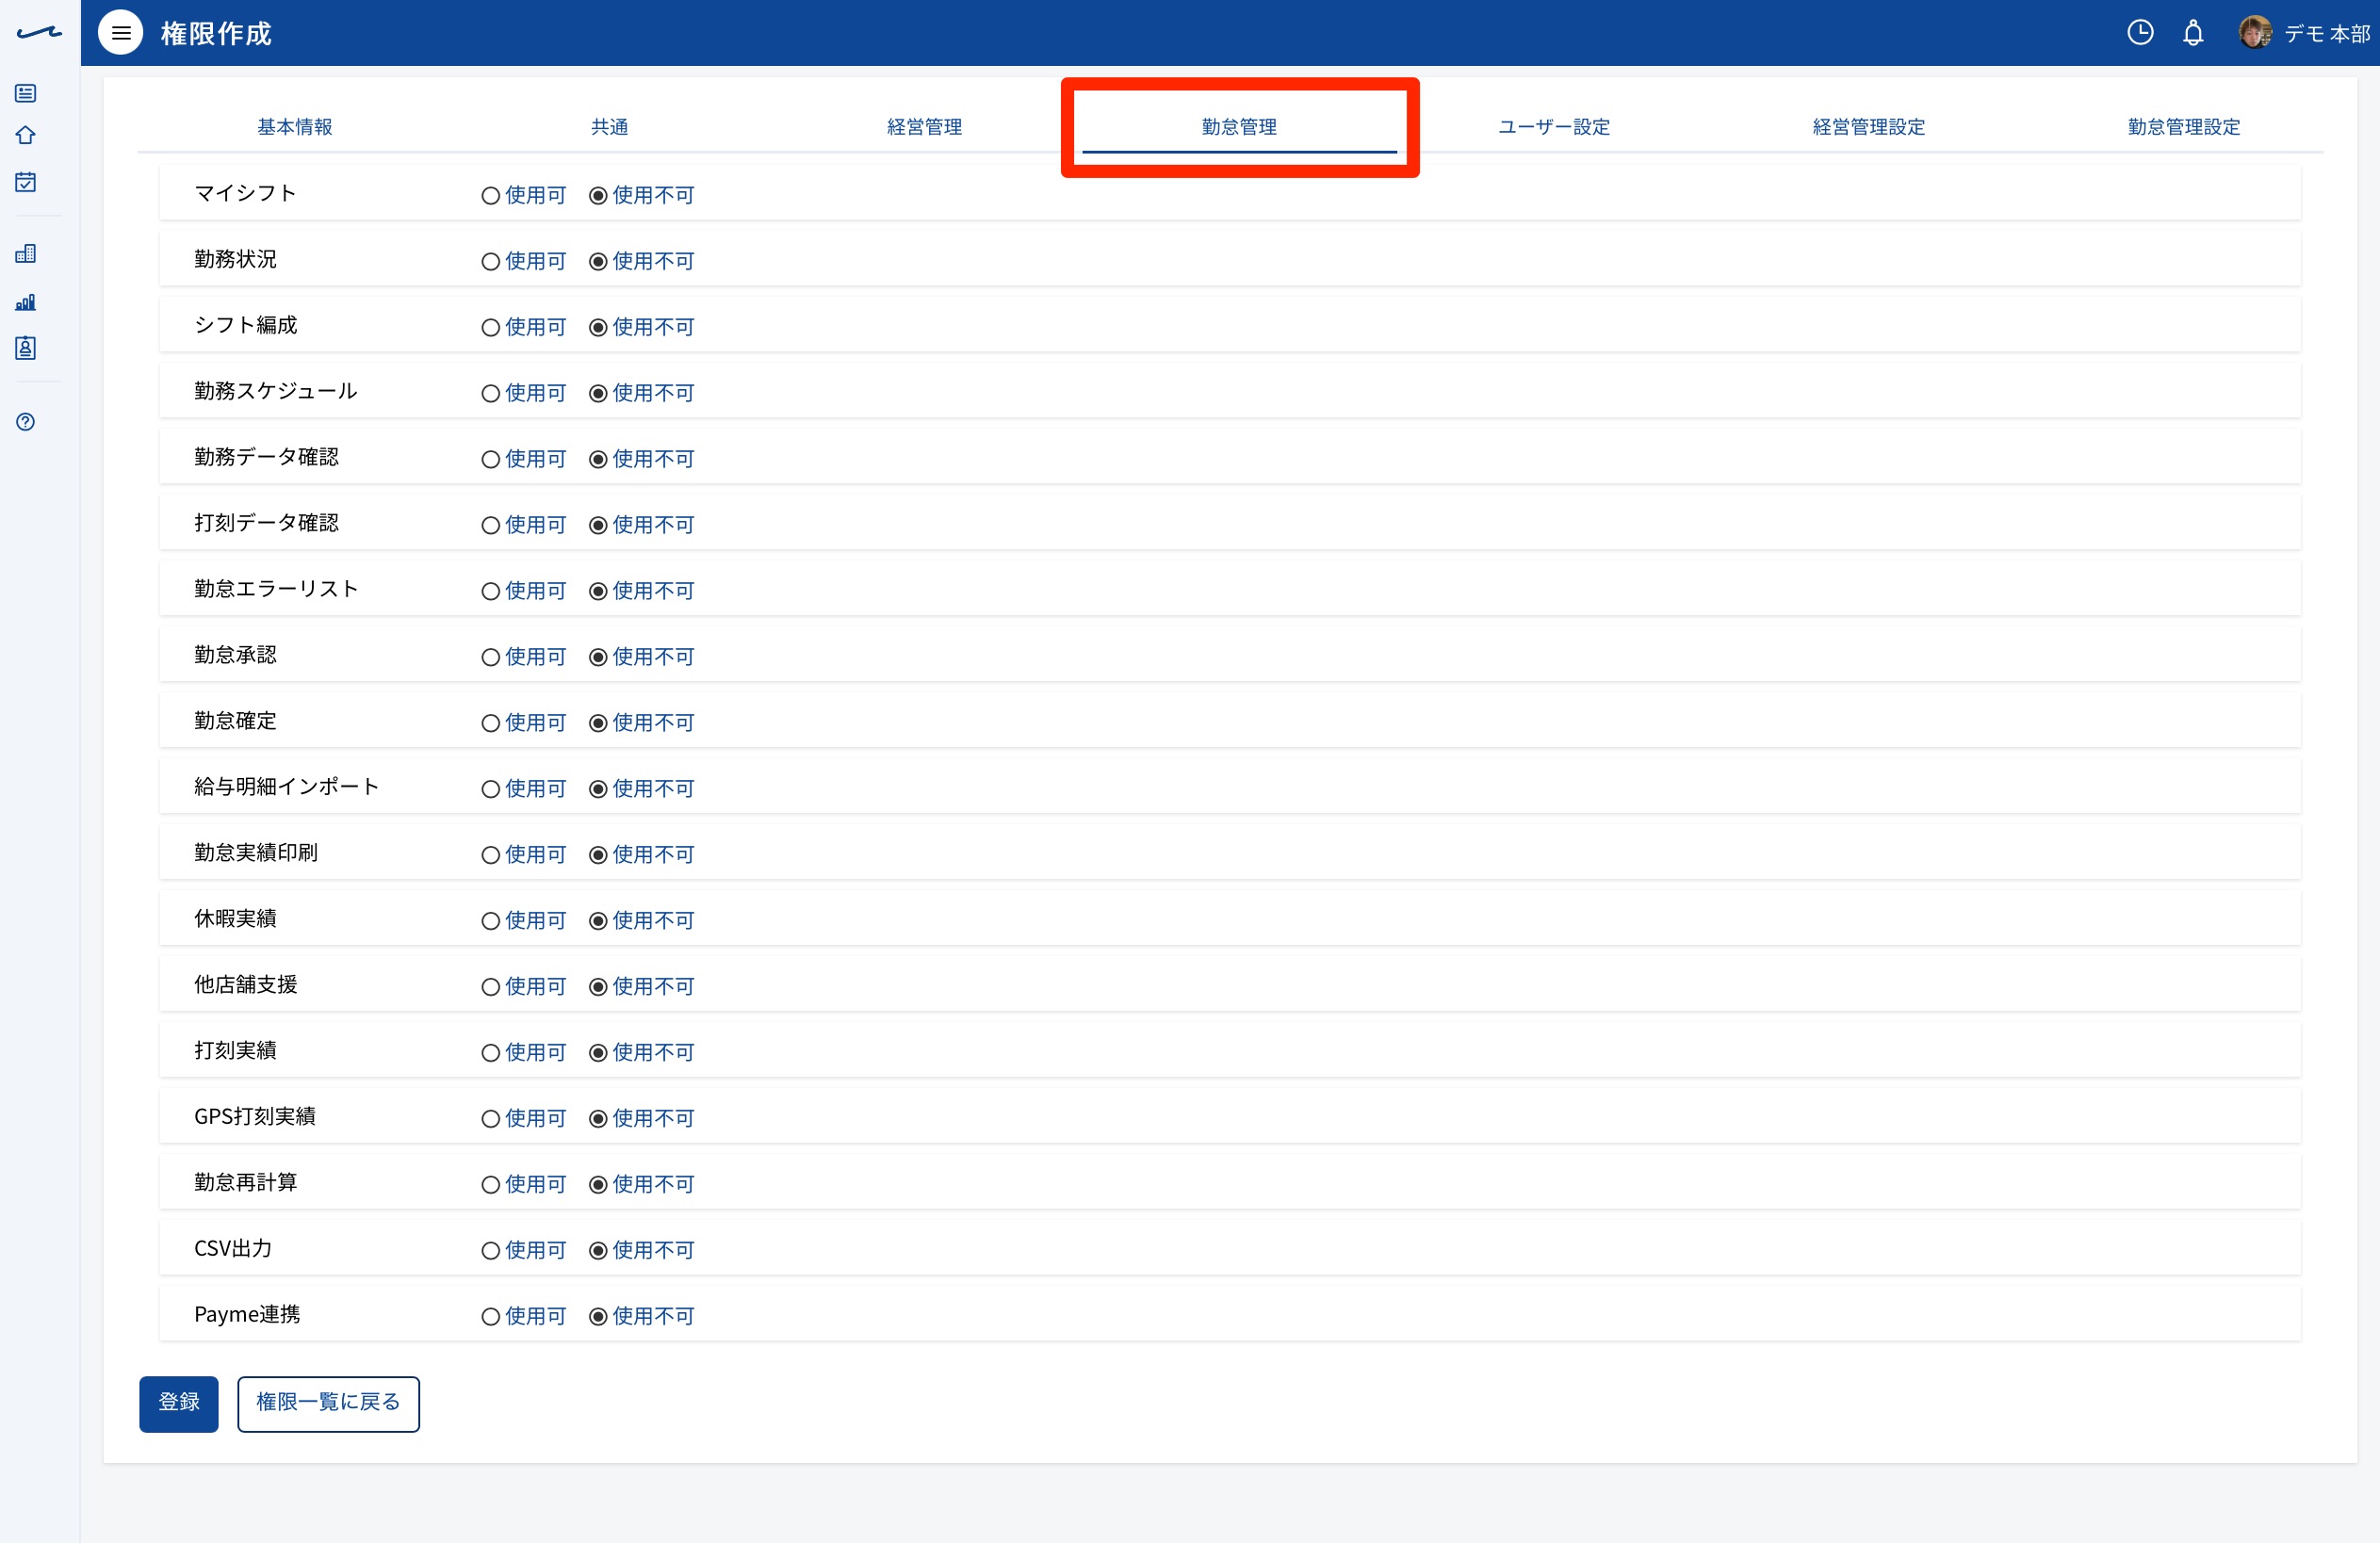2380x1543 pixels.
Task: Switch to the 経営管理 tab
Action: [x=925, y=127]
